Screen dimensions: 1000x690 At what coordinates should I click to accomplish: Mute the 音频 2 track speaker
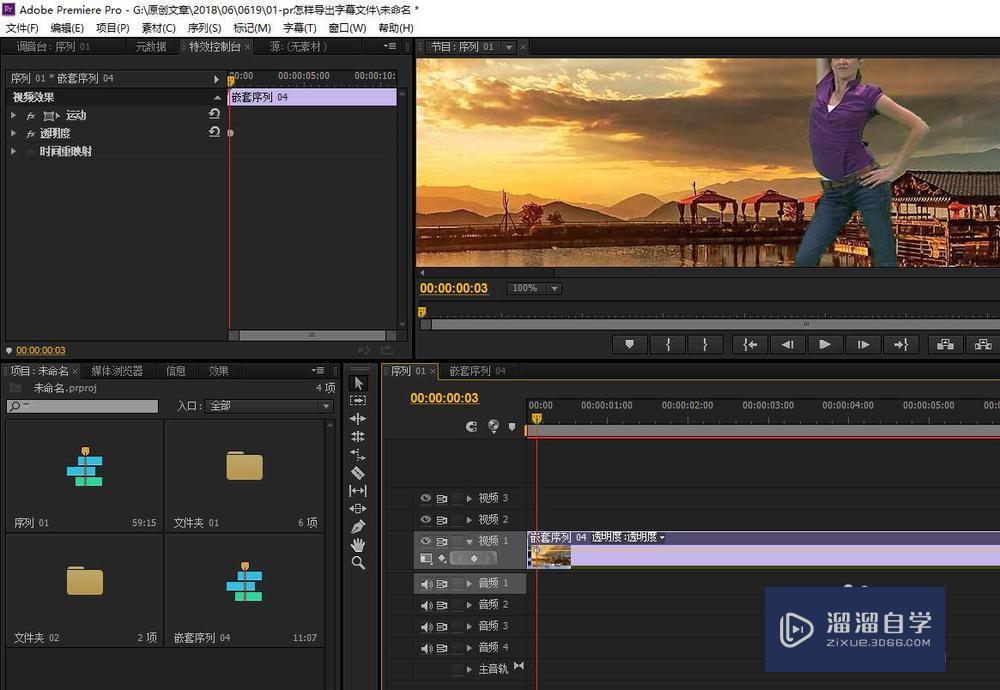tap(426, 605)
